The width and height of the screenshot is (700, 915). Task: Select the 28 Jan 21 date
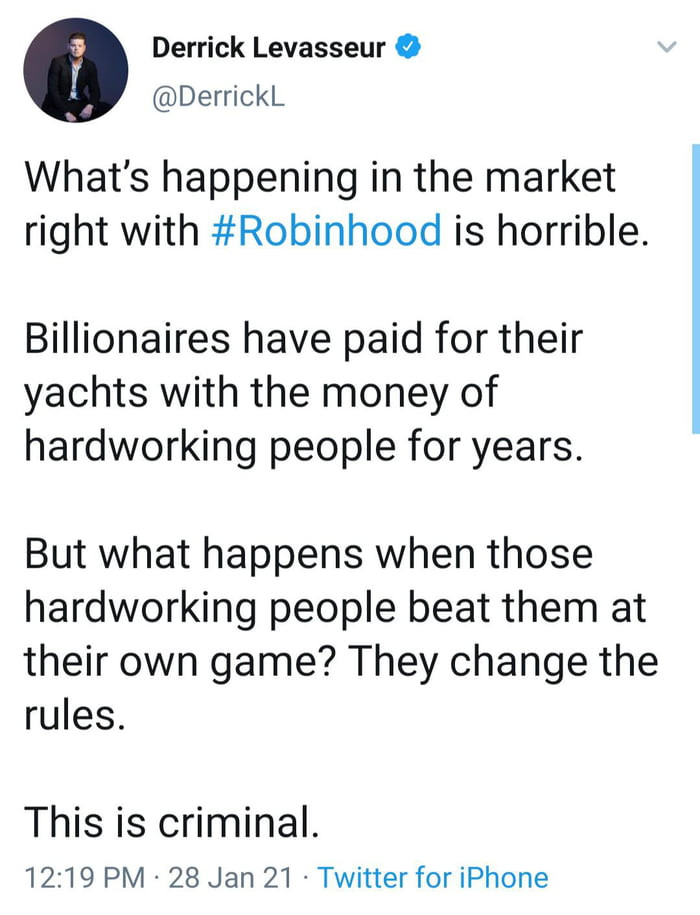pyautogui.click(x=230, y=878)
